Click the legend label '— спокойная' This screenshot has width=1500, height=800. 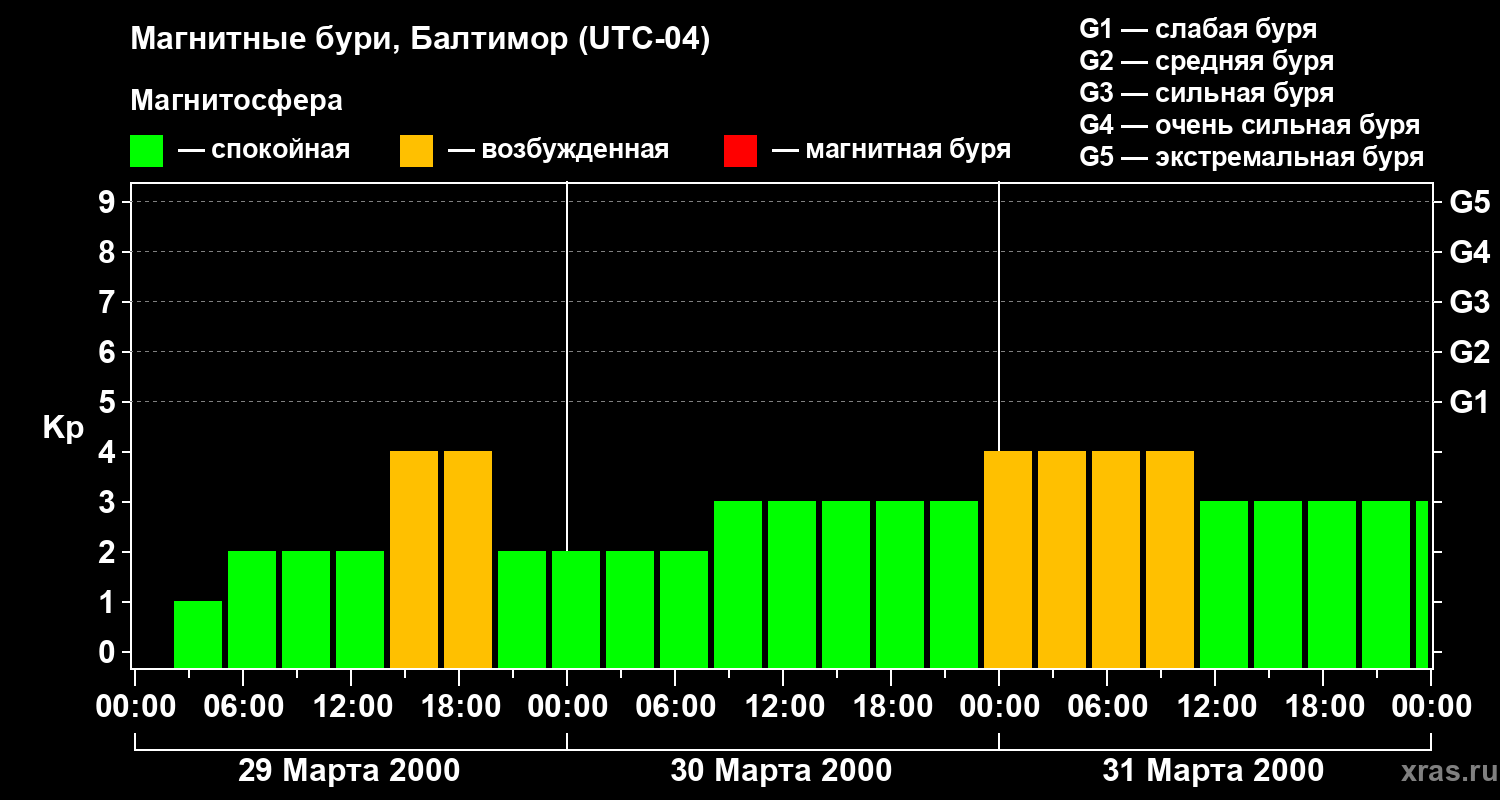(264, 150)
